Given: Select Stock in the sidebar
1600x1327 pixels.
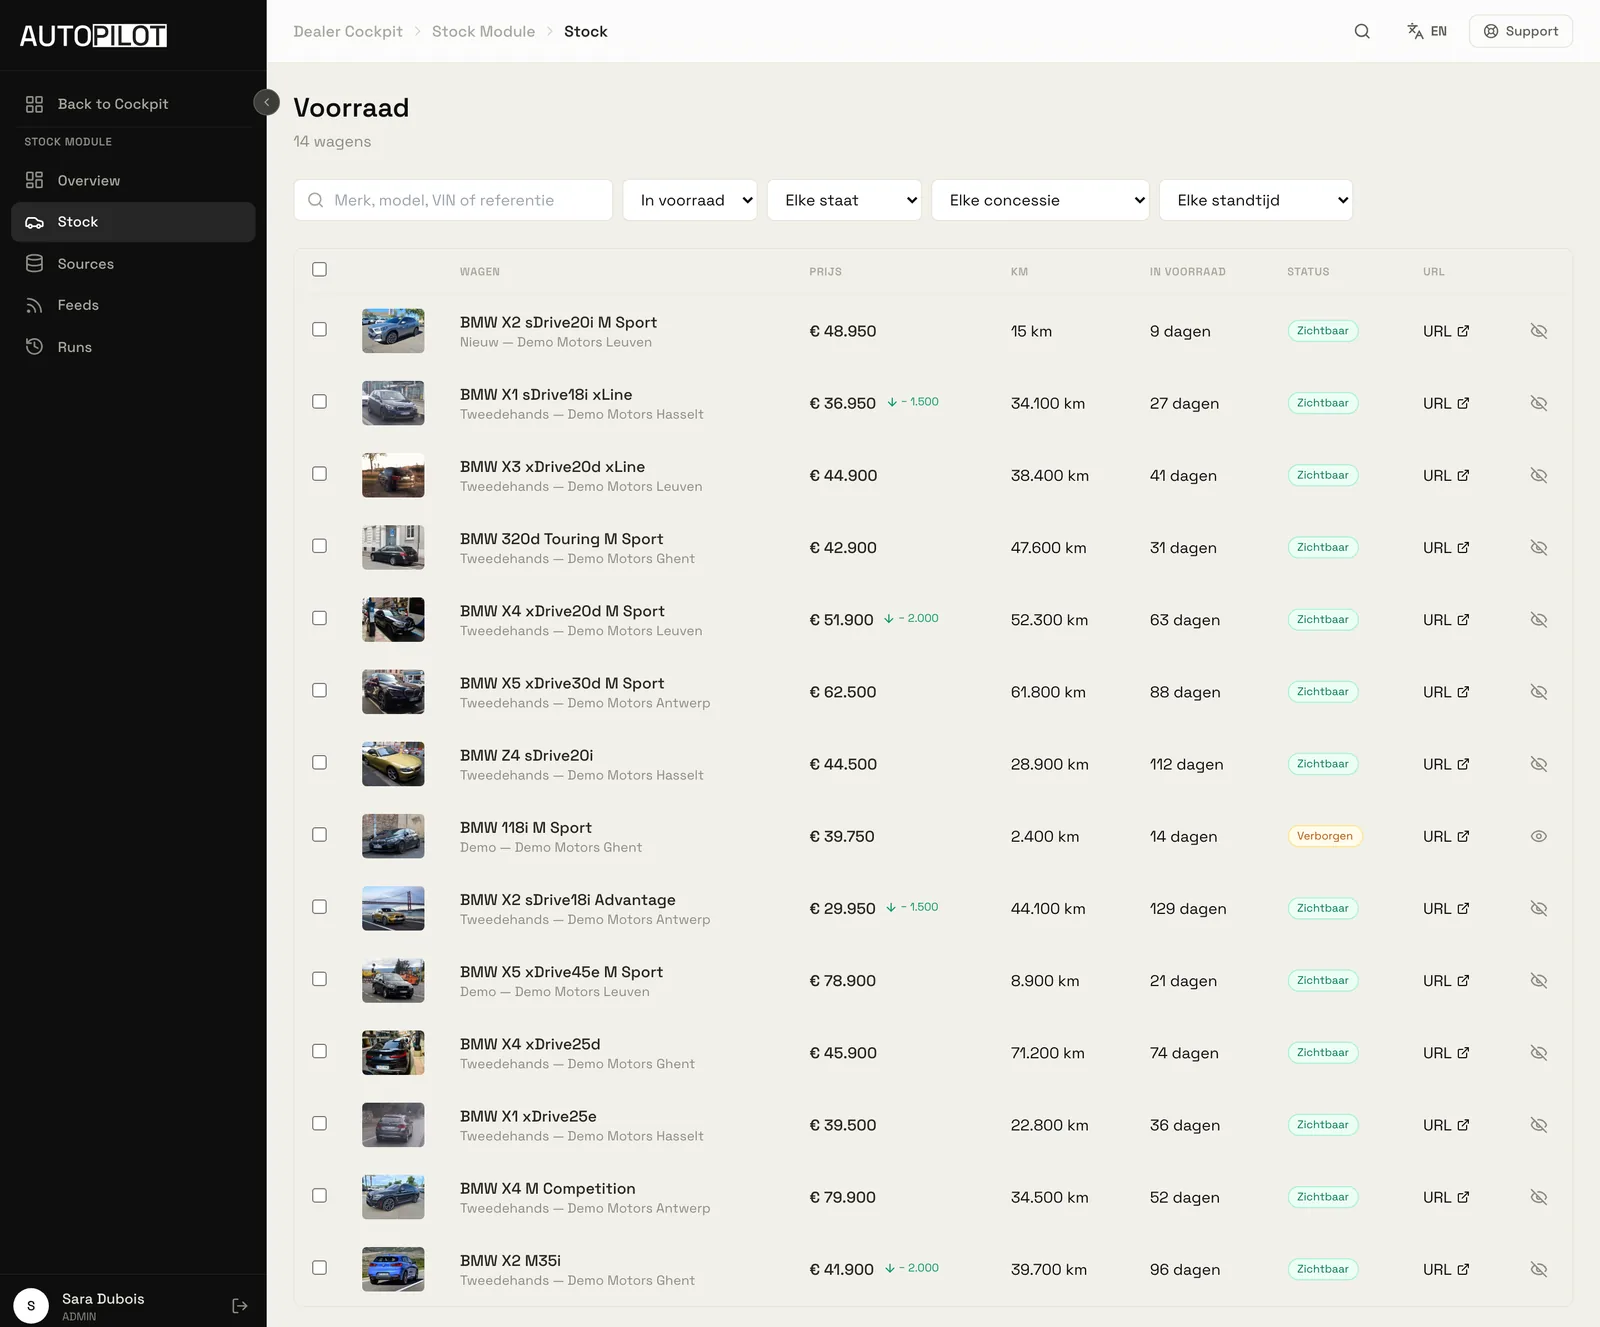Looking at the screenshot, I should click(x=133, y=222).
